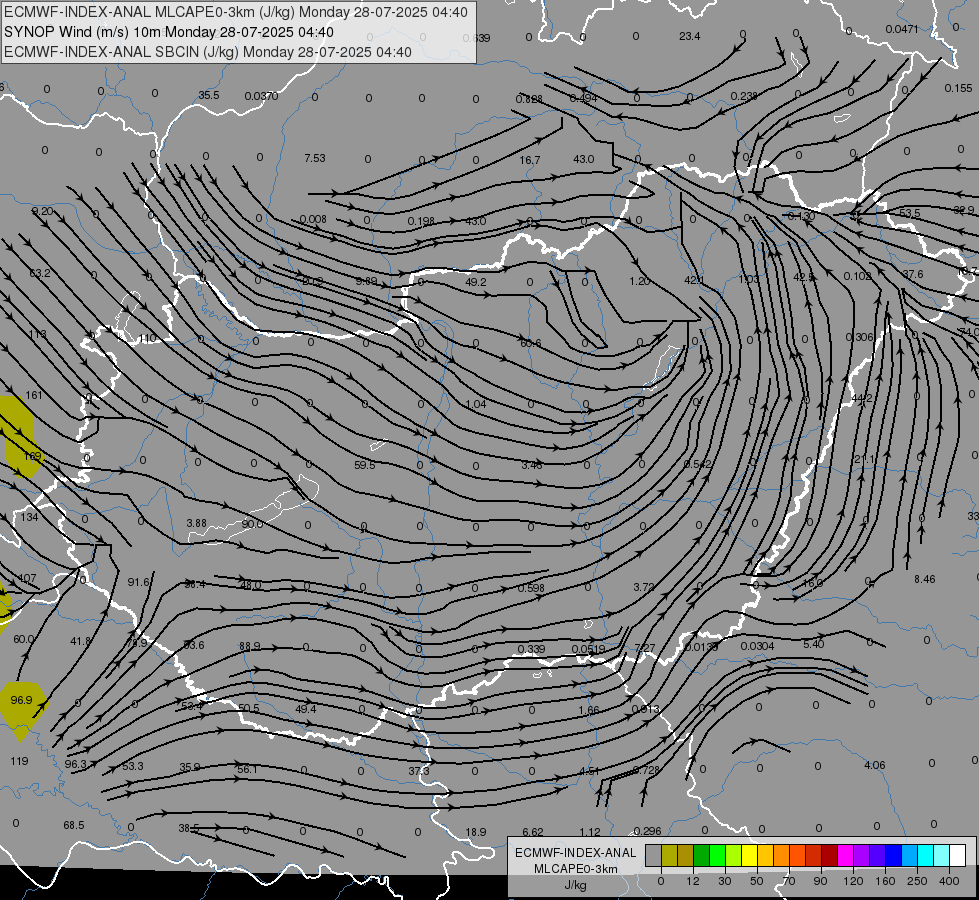Click the legend tick label 50
This screenshot has height=900, width=979.
coord(756,881)
